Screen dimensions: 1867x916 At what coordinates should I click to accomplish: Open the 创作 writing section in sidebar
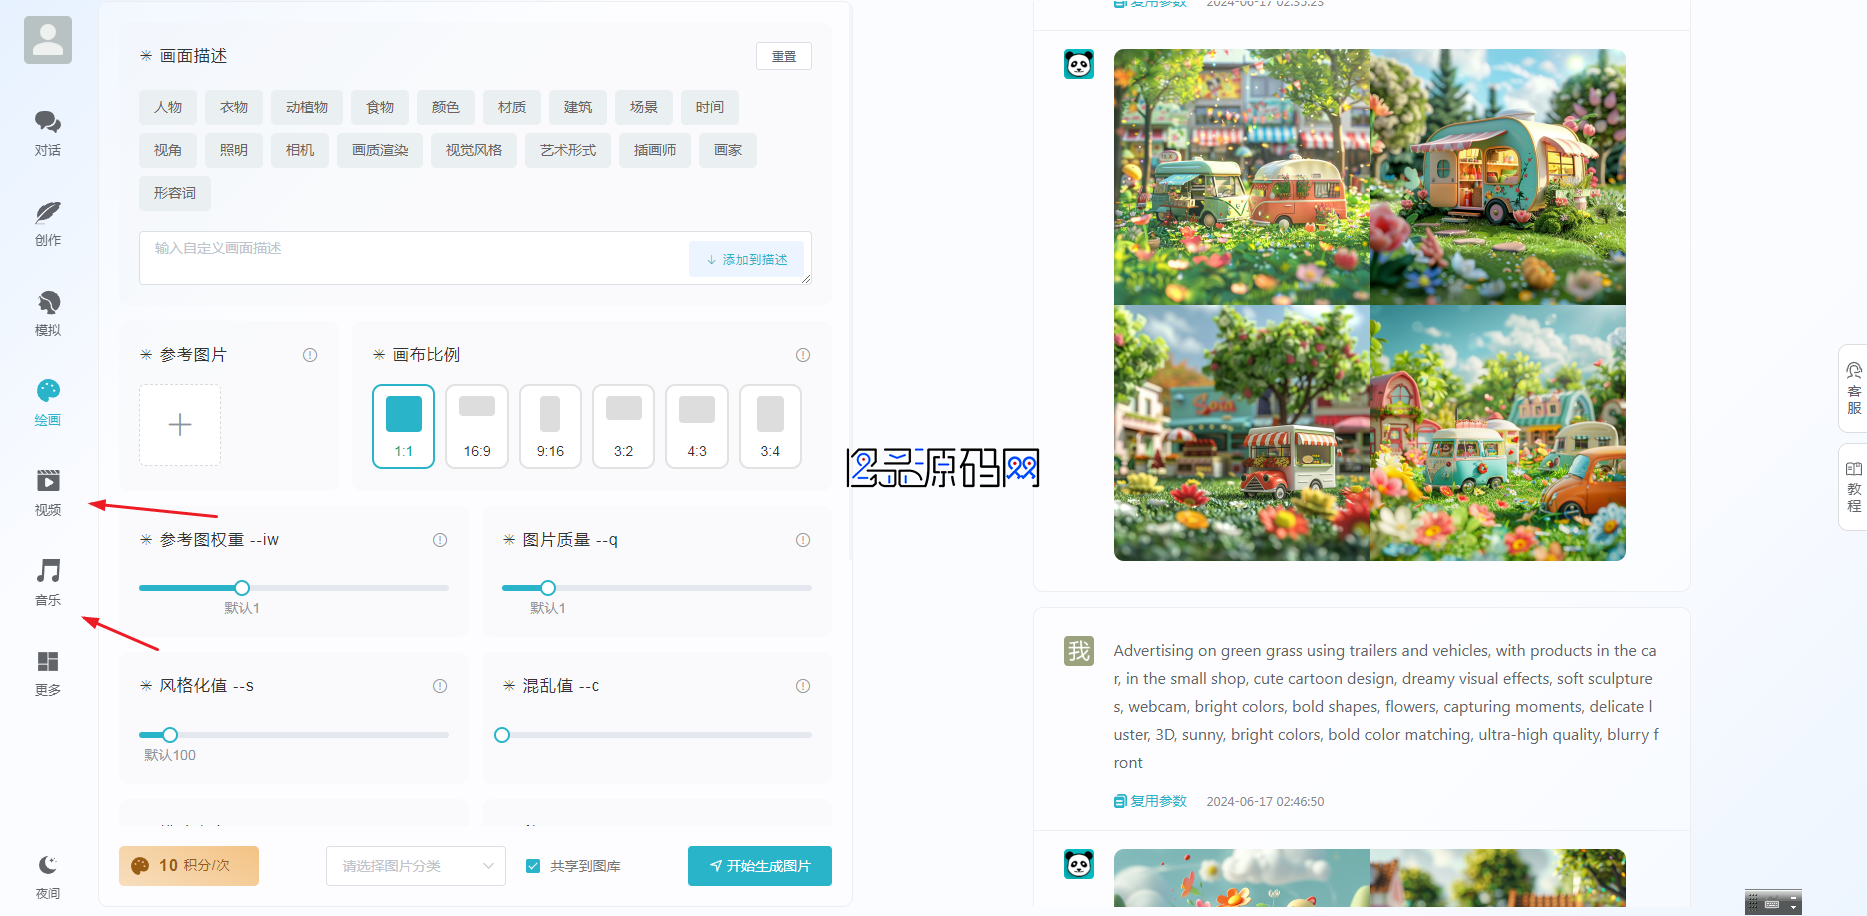[x=48, y=223]
